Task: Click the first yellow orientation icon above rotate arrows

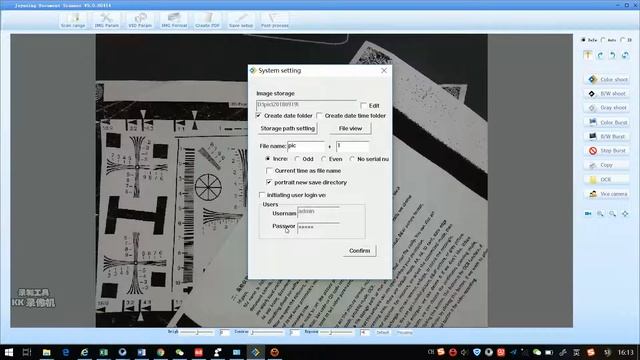Action: click(x=588, y=55)
